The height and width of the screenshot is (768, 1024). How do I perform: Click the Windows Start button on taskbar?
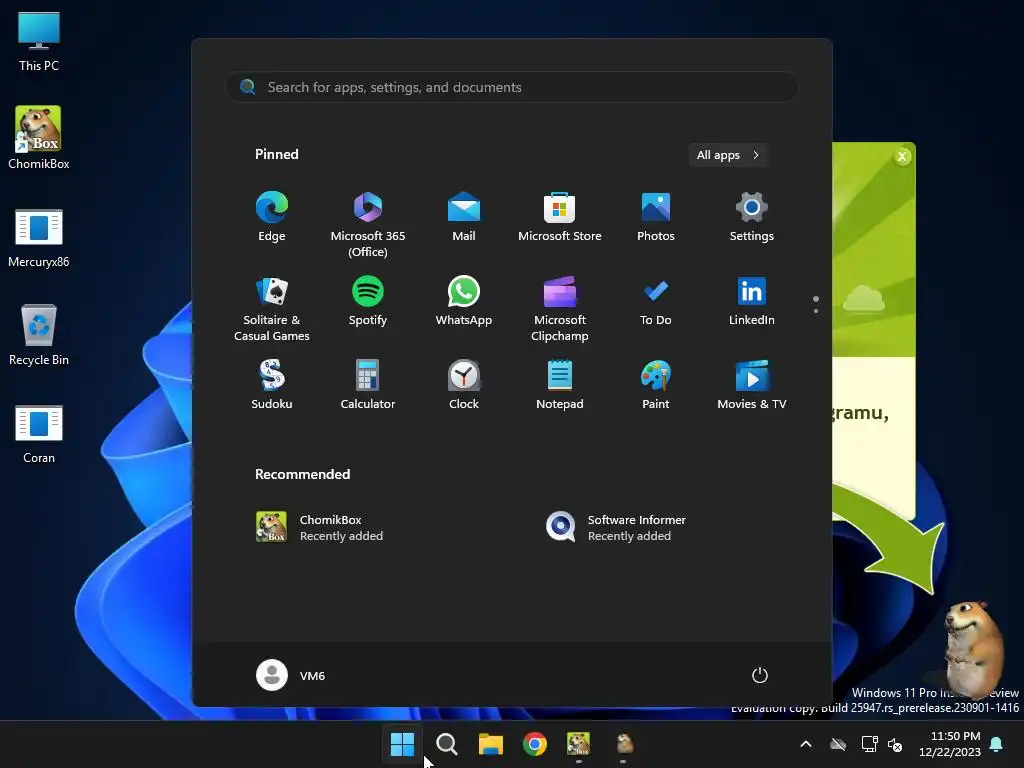tap(402, 744)
